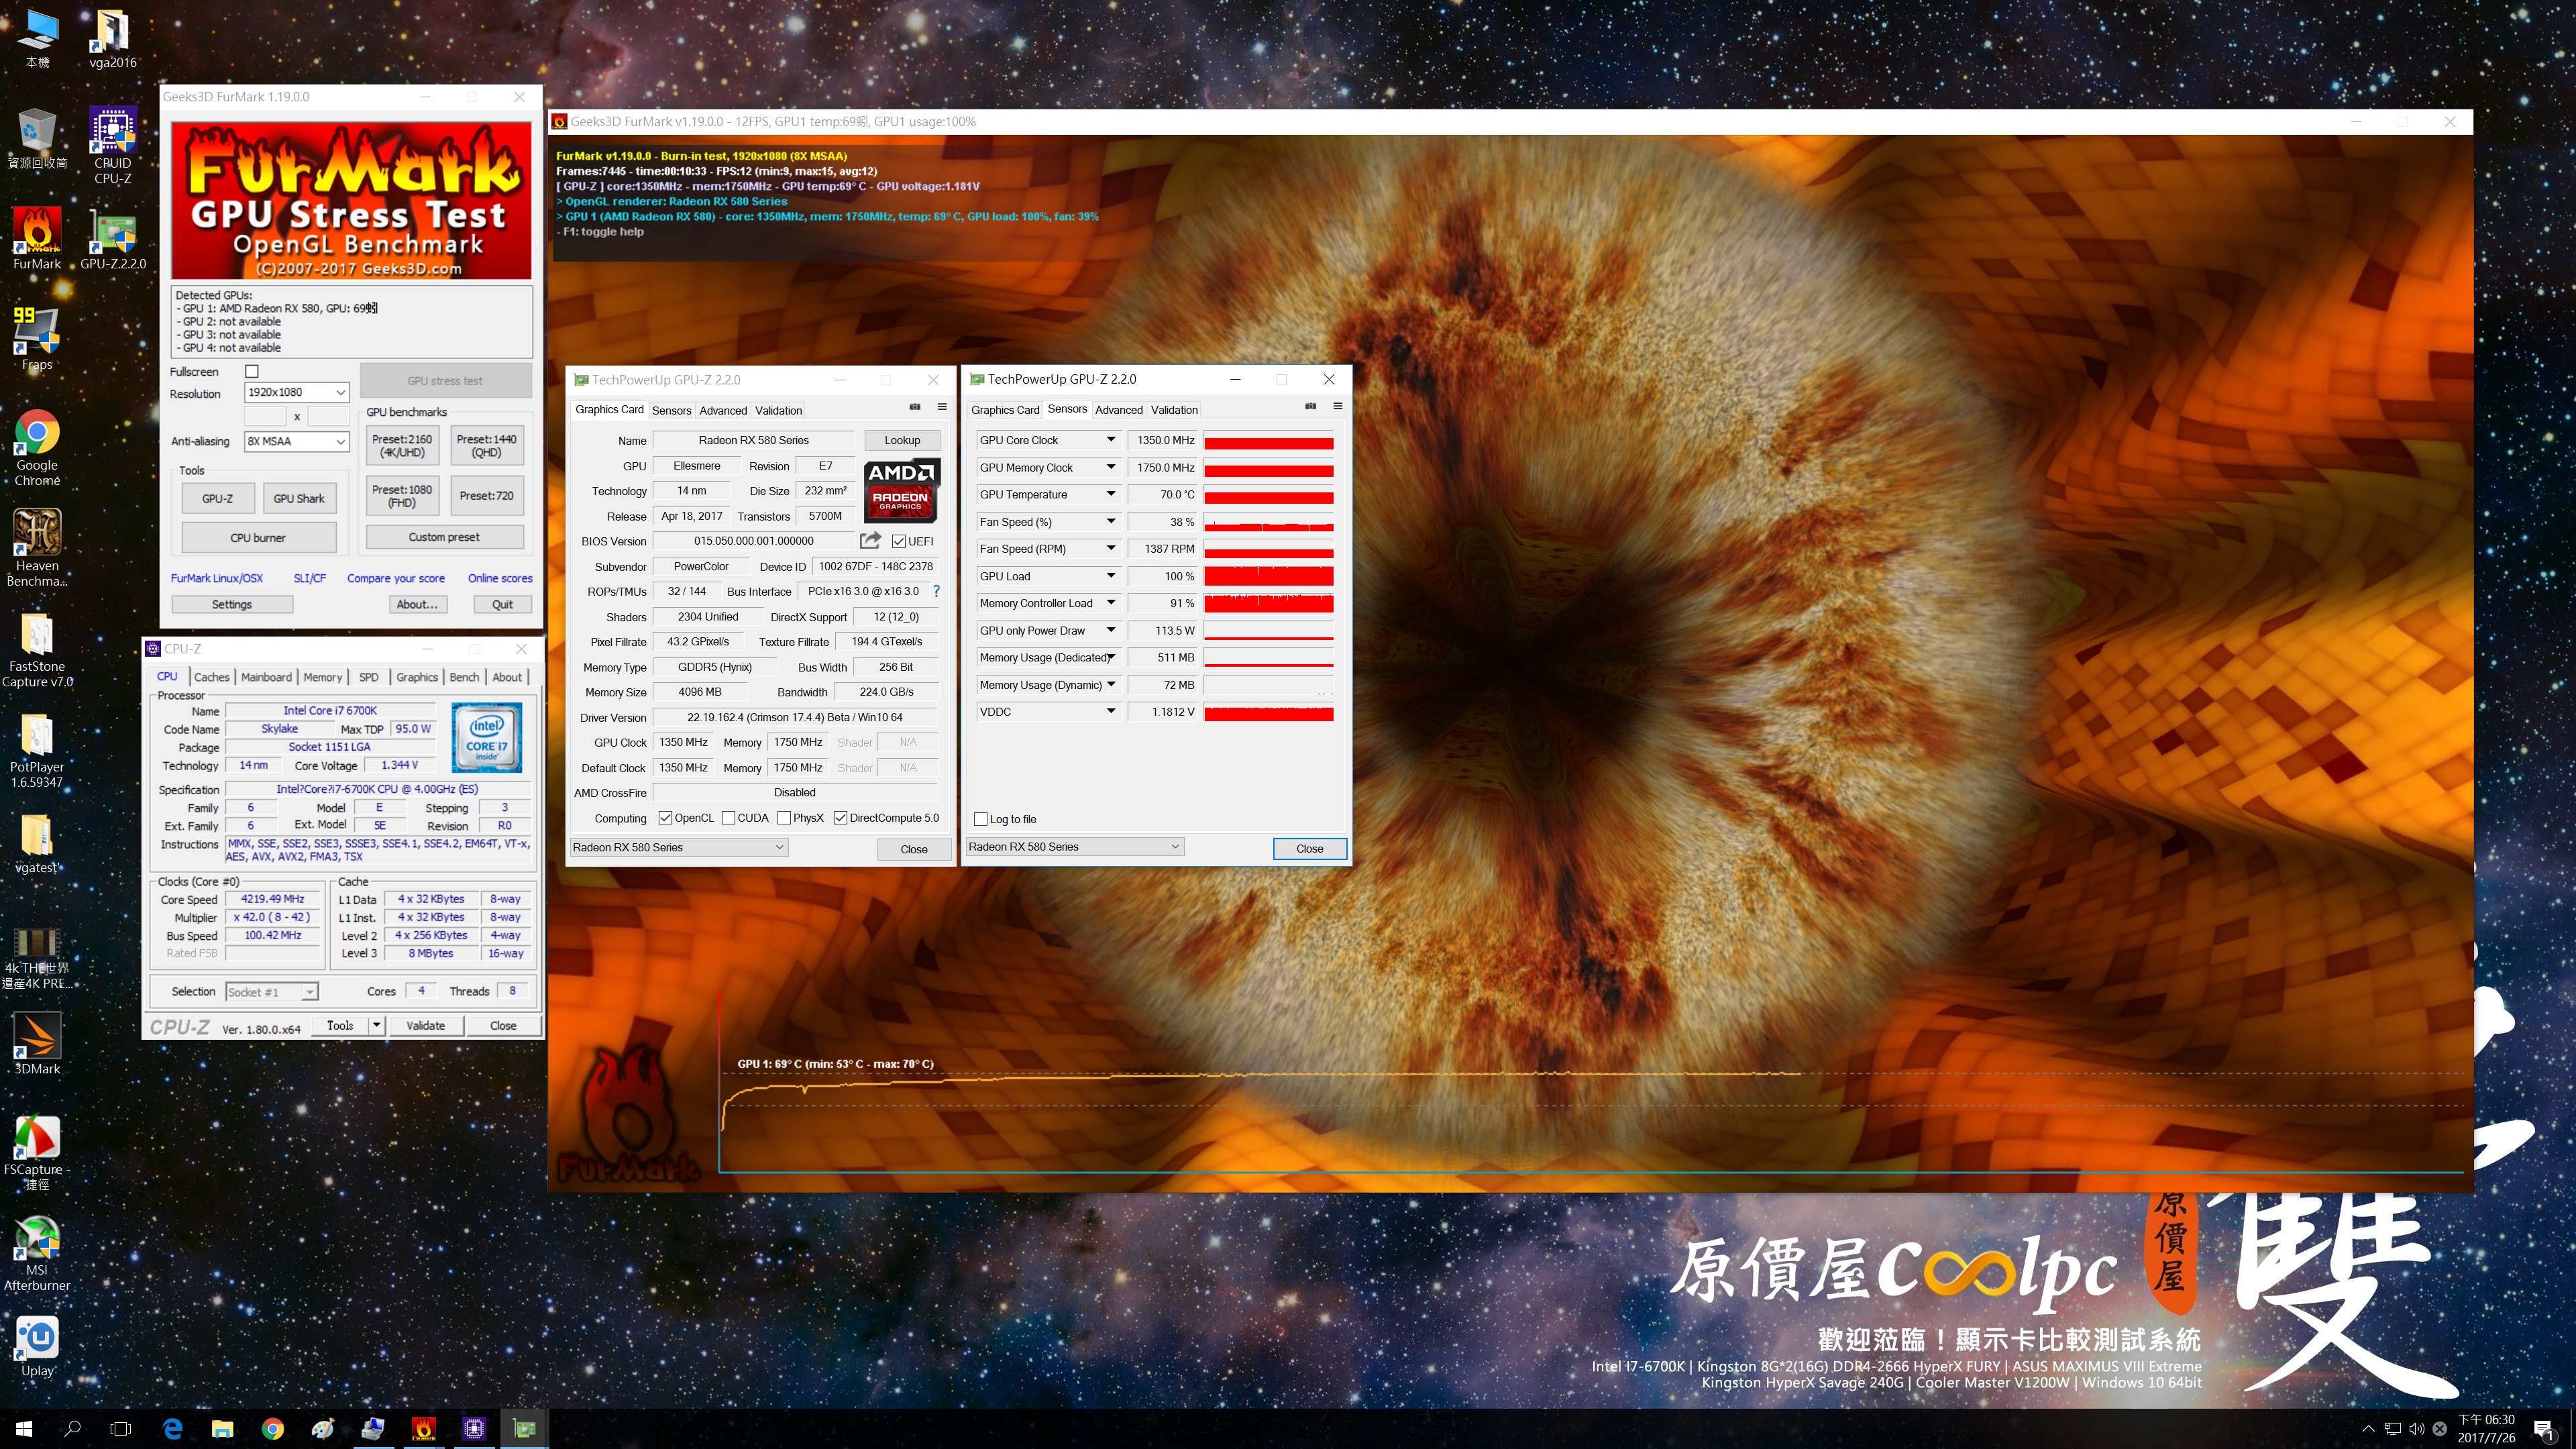Click the Custom preset button in FurMark
The height and width of the screenshot is (1449, 2576).
click(x=444, y=537)
